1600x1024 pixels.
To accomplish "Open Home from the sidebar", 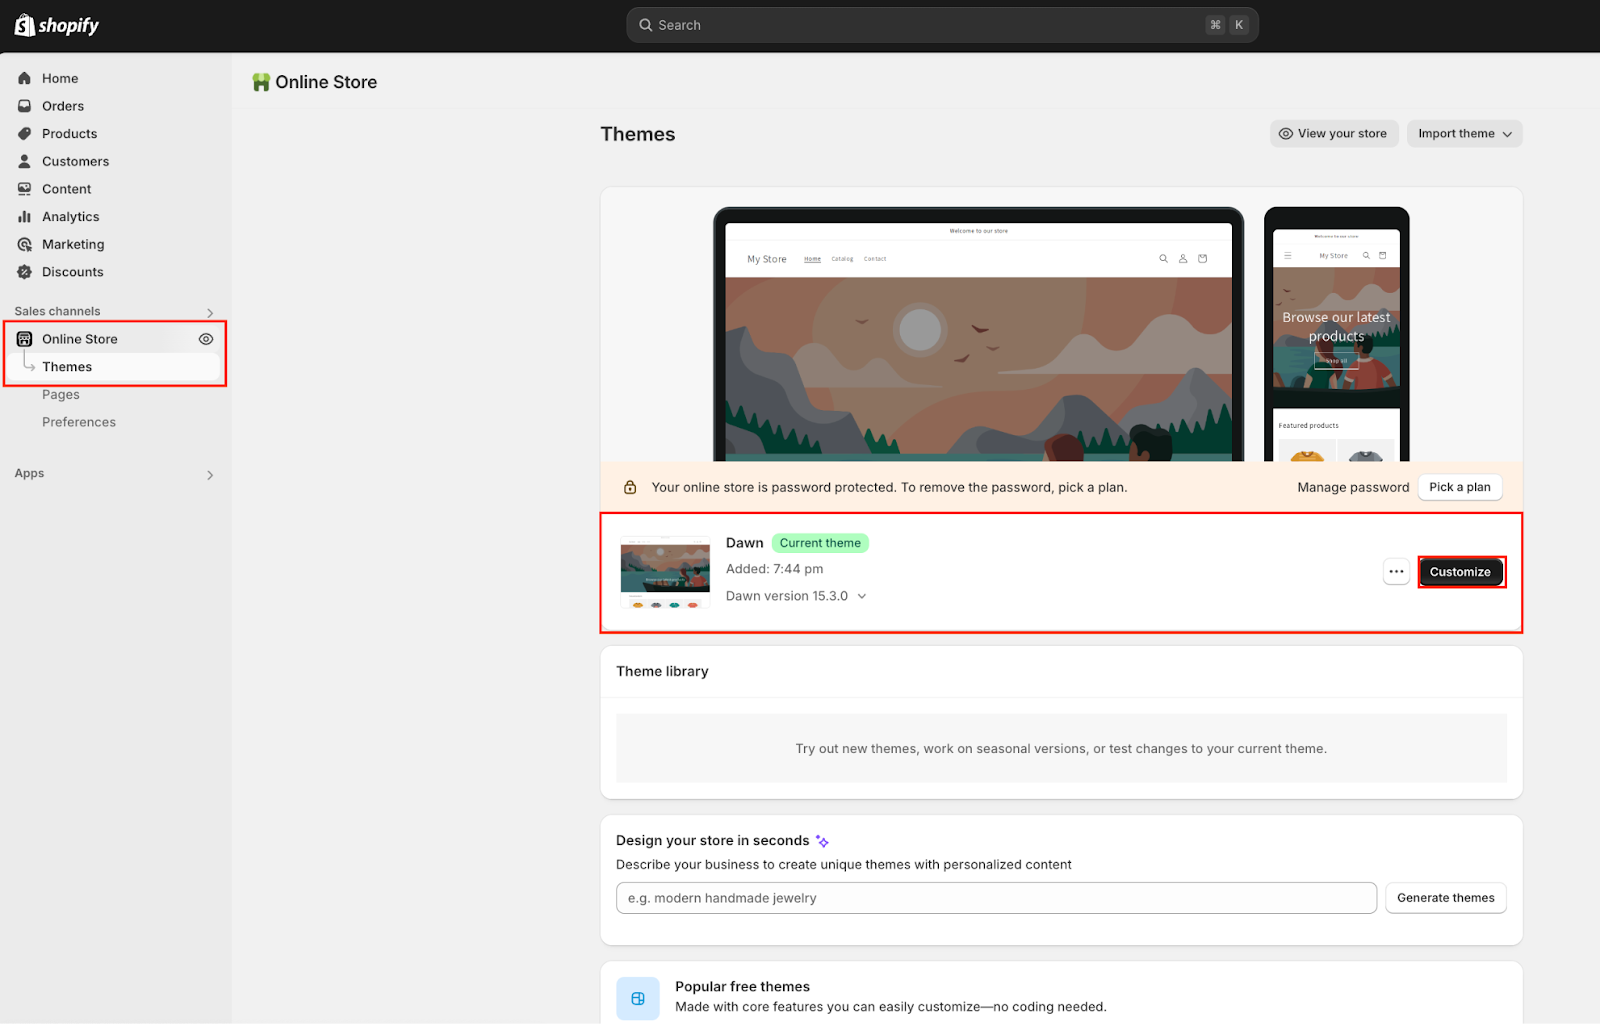I will pos(59,78).
